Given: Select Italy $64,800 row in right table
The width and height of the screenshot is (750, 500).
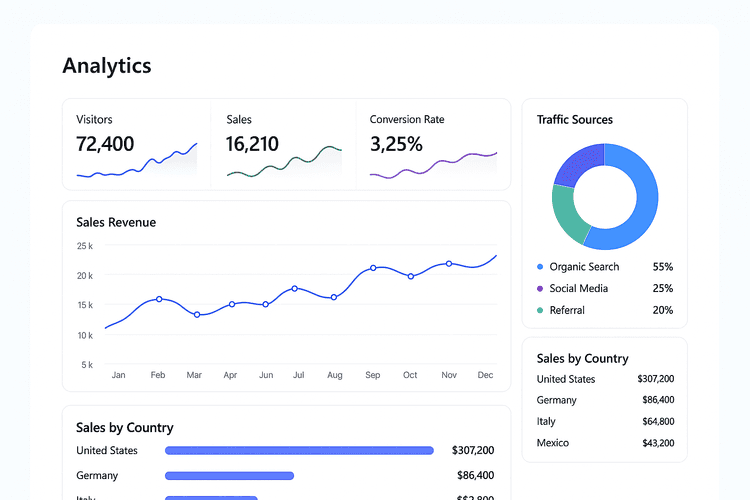Looking at the screenshot, I should [604, 422].
